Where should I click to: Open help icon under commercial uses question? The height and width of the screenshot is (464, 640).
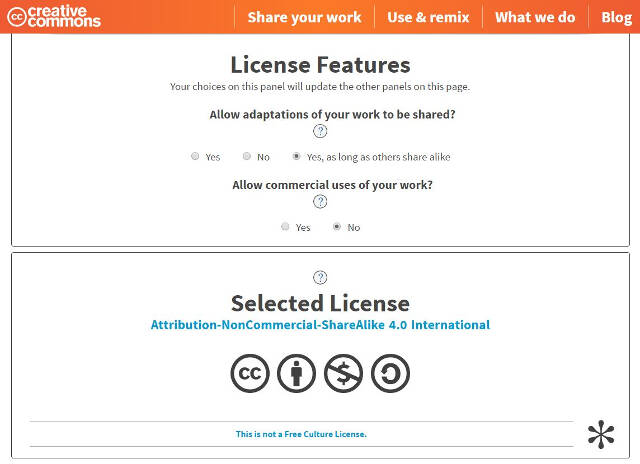click(x=320, y=201)
